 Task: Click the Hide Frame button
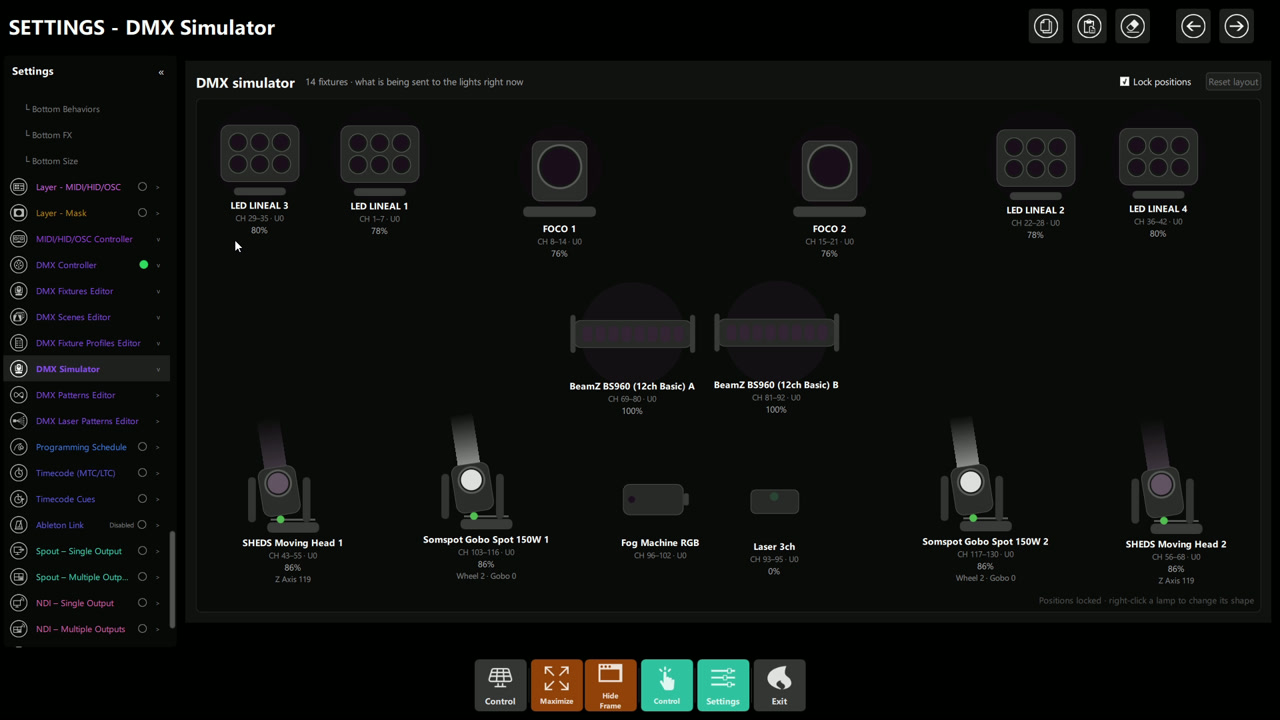click(x=610, y=685)
